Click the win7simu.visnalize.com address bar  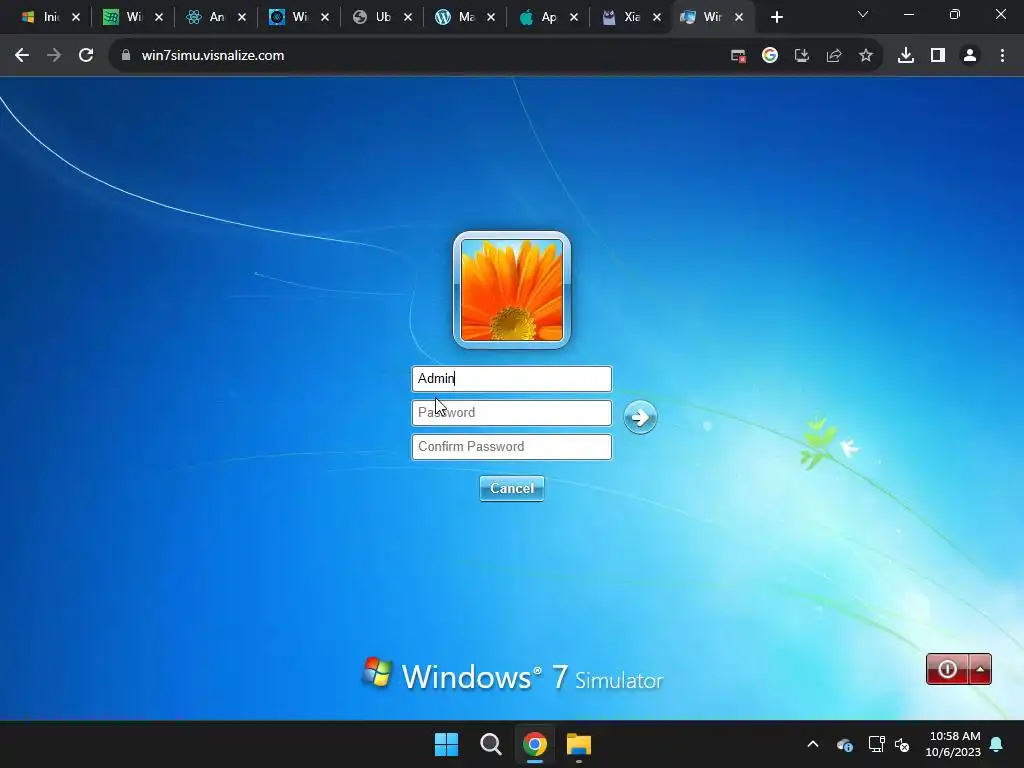[213, 56]
